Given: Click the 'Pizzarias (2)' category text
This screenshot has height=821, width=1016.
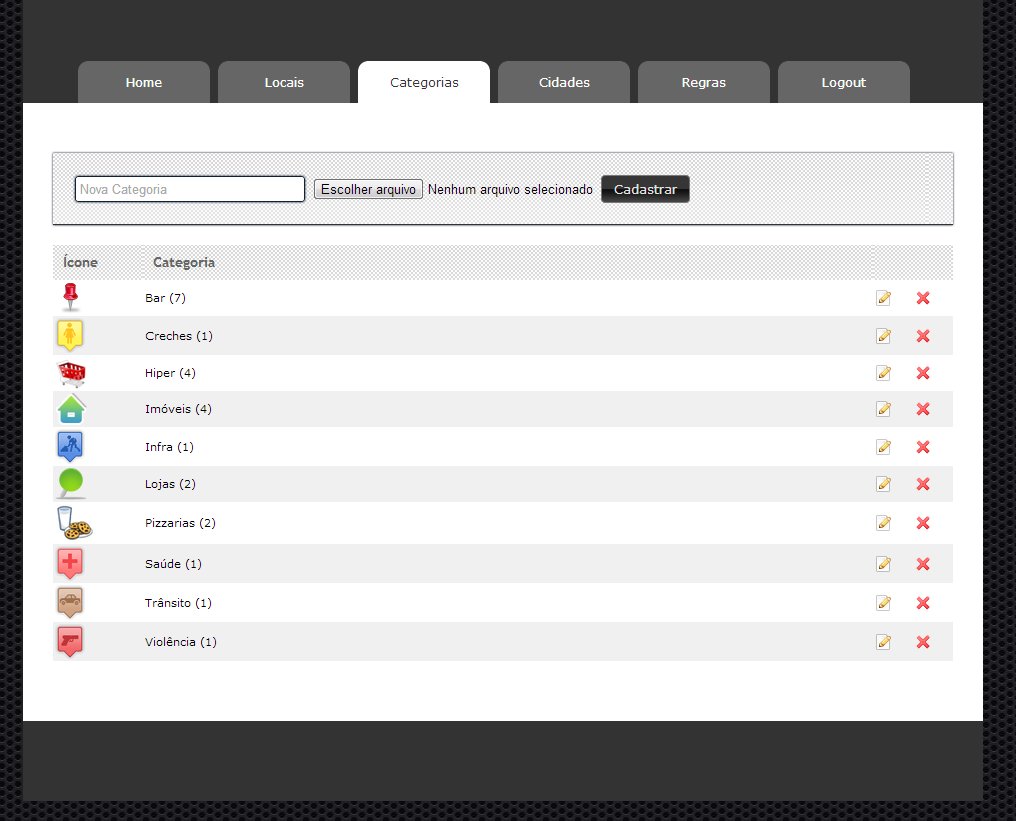Looking at the screenshot, I should click(180, 523).
